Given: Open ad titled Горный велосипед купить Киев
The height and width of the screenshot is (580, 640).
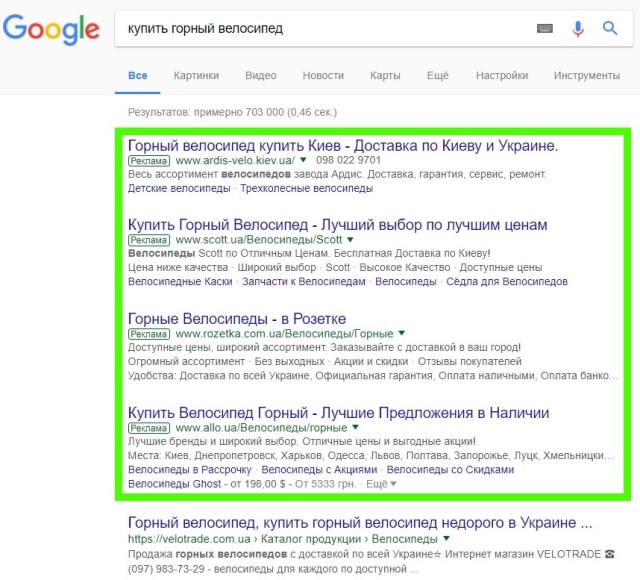Looking at the screenshot, I should pos(342,145).
